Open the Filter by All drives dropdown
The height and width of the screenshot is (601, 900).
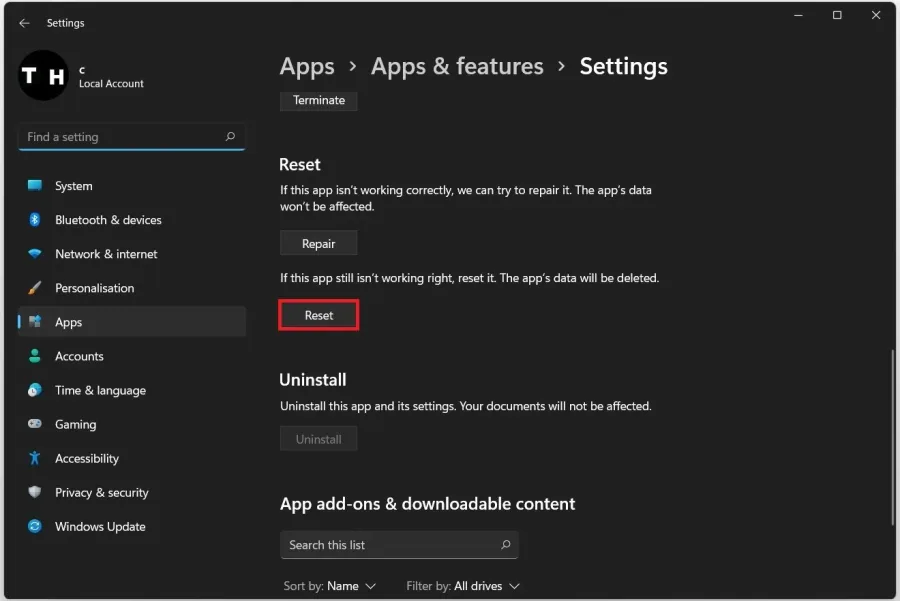click(463, 586)
